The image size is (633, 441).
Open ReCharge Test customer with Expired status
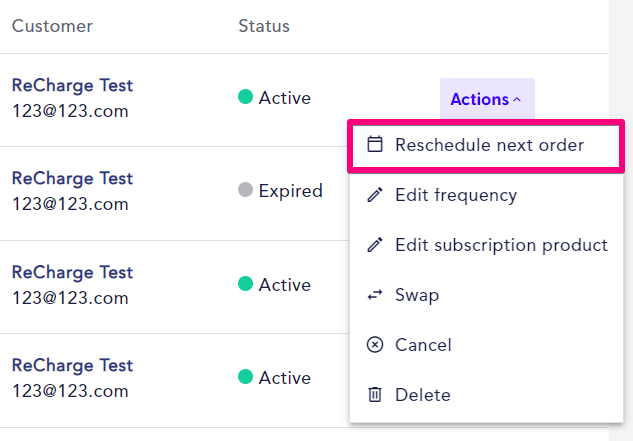pyautogui.click(x=72, y=178)
